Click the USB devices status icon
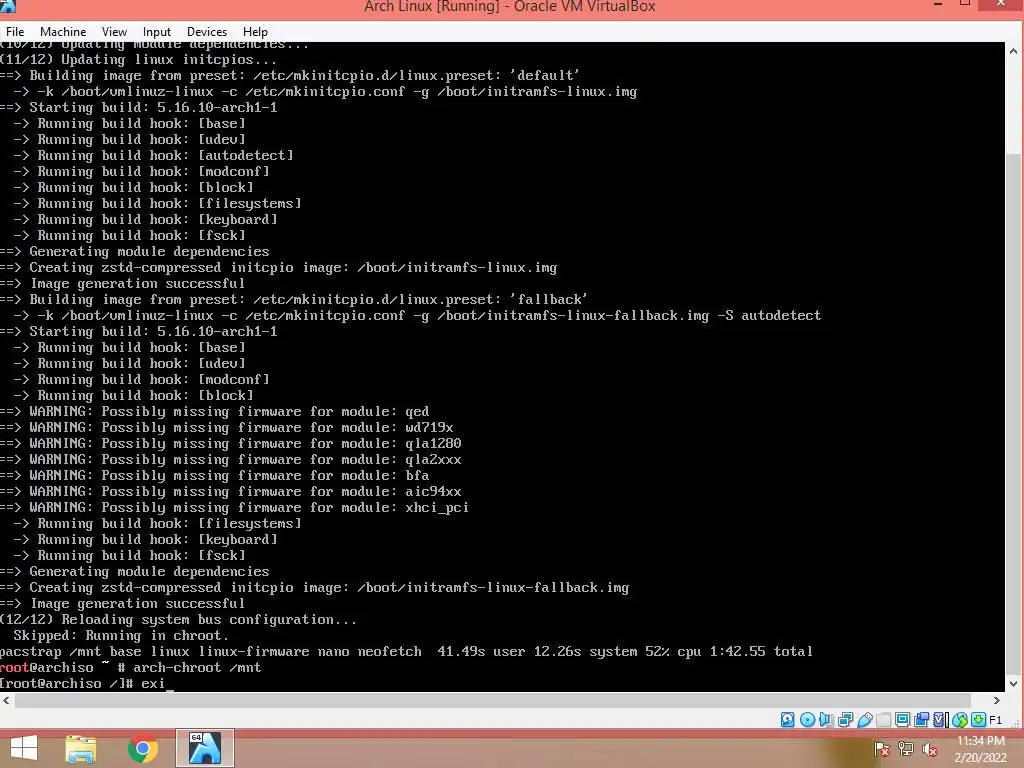Image resolution: width=1024 pixels, height=768 pixels. point(865,720)
